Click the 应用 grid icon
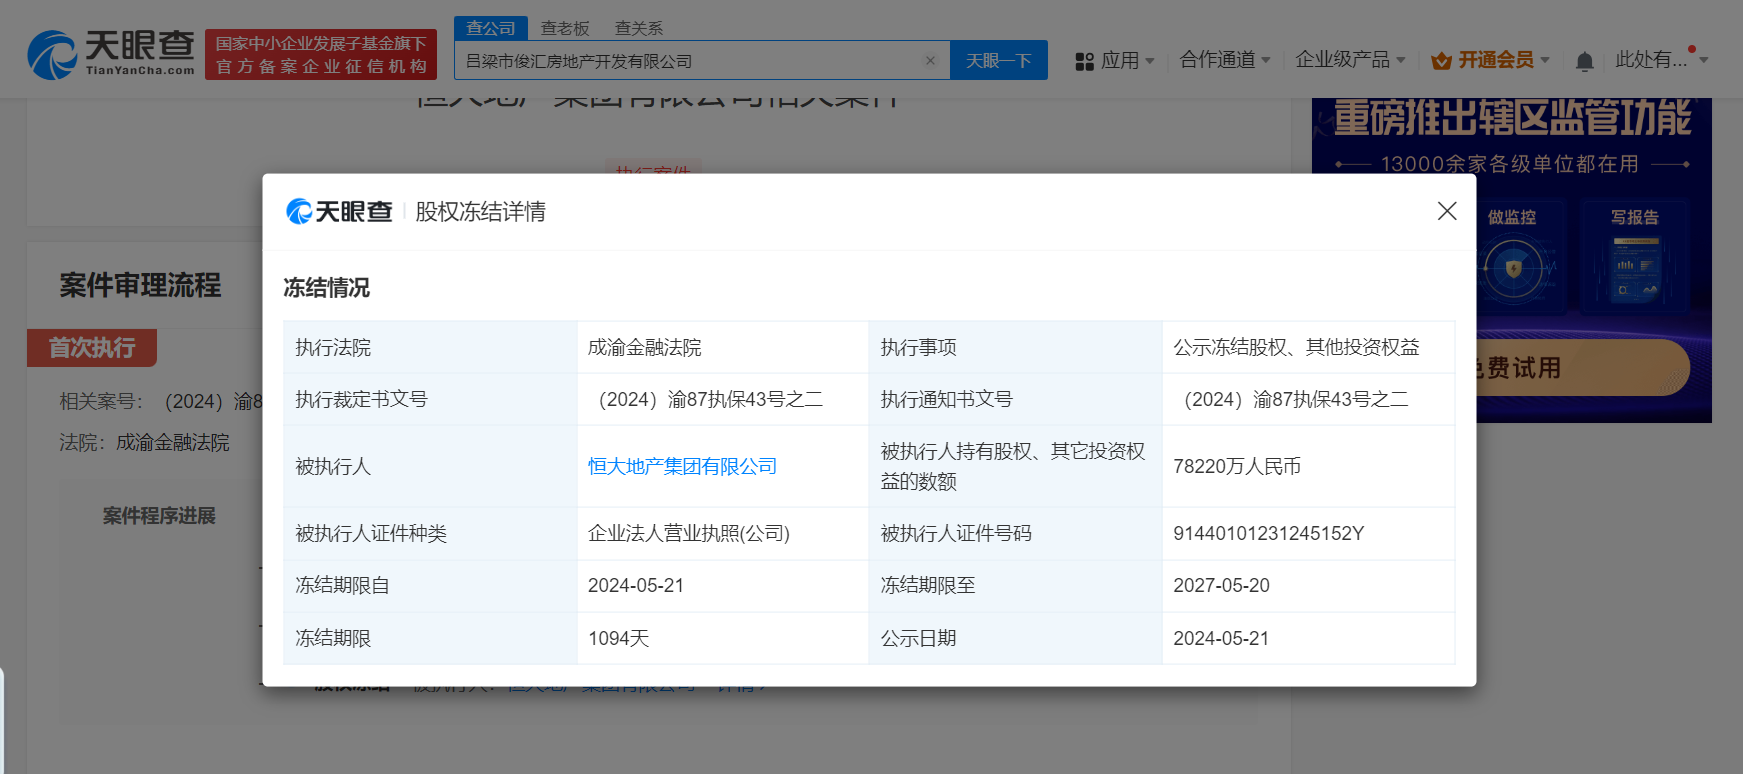The height and width of the screenshot is (774, 1743). click(1084, 62)
